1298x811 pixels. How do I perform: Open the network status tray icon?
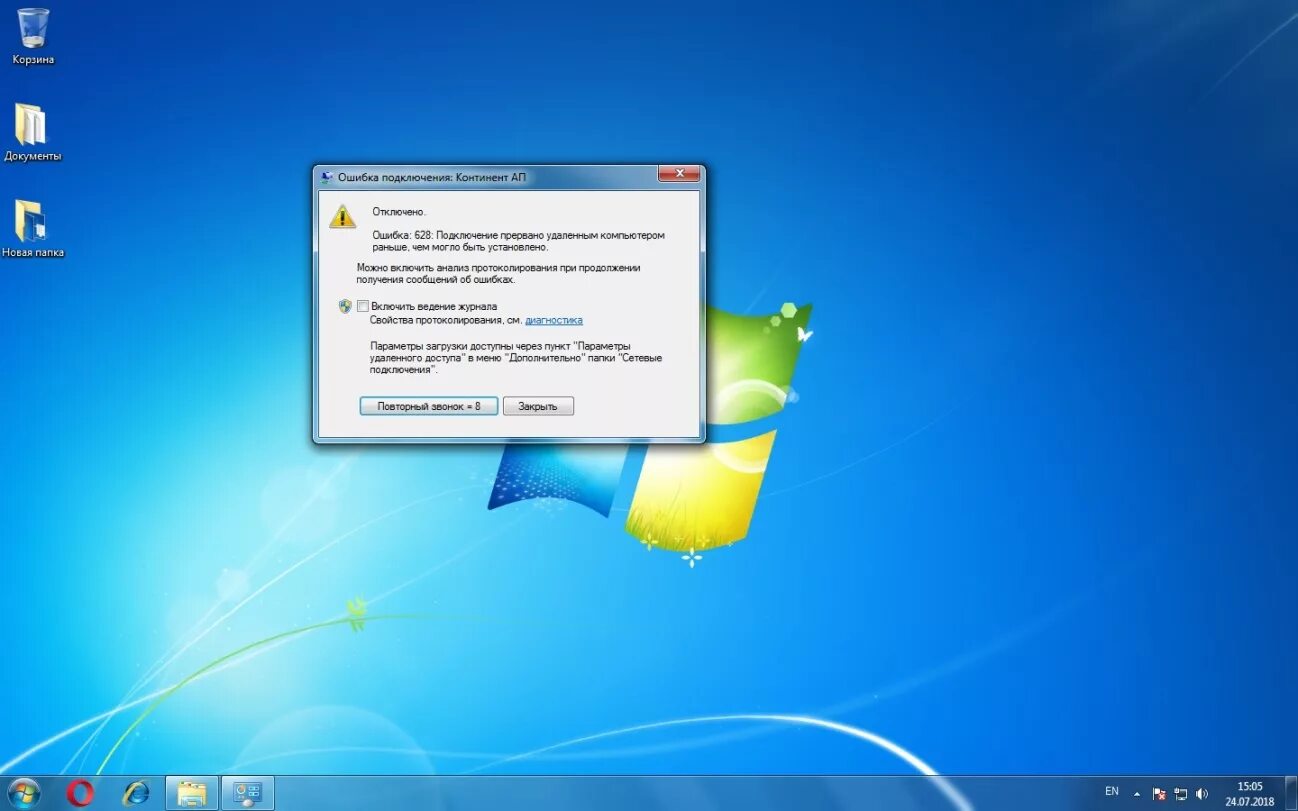point(1180,793)
